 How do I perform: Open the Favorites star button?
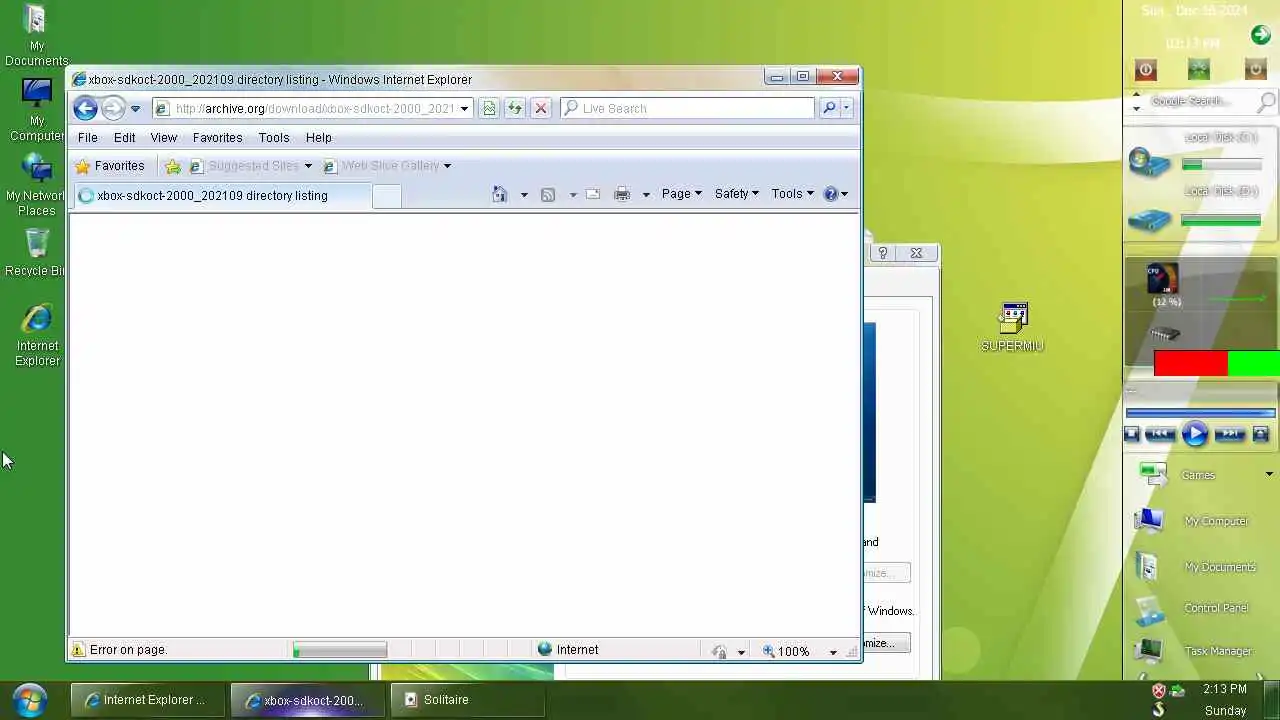point(110,166)
